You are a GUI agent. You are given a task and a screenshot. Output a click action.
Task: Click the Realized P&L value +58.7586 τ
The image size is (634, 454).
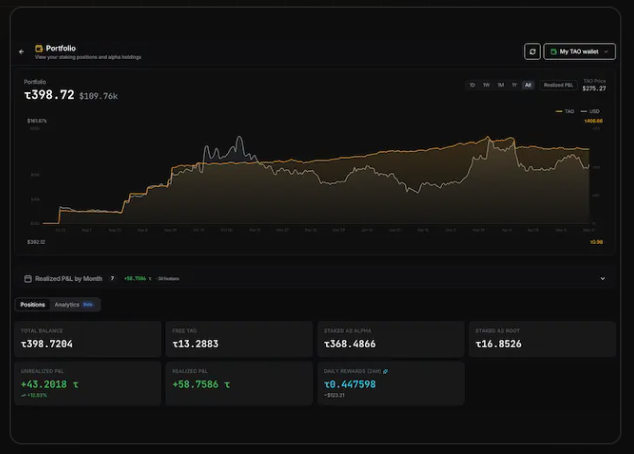(201, 384)
